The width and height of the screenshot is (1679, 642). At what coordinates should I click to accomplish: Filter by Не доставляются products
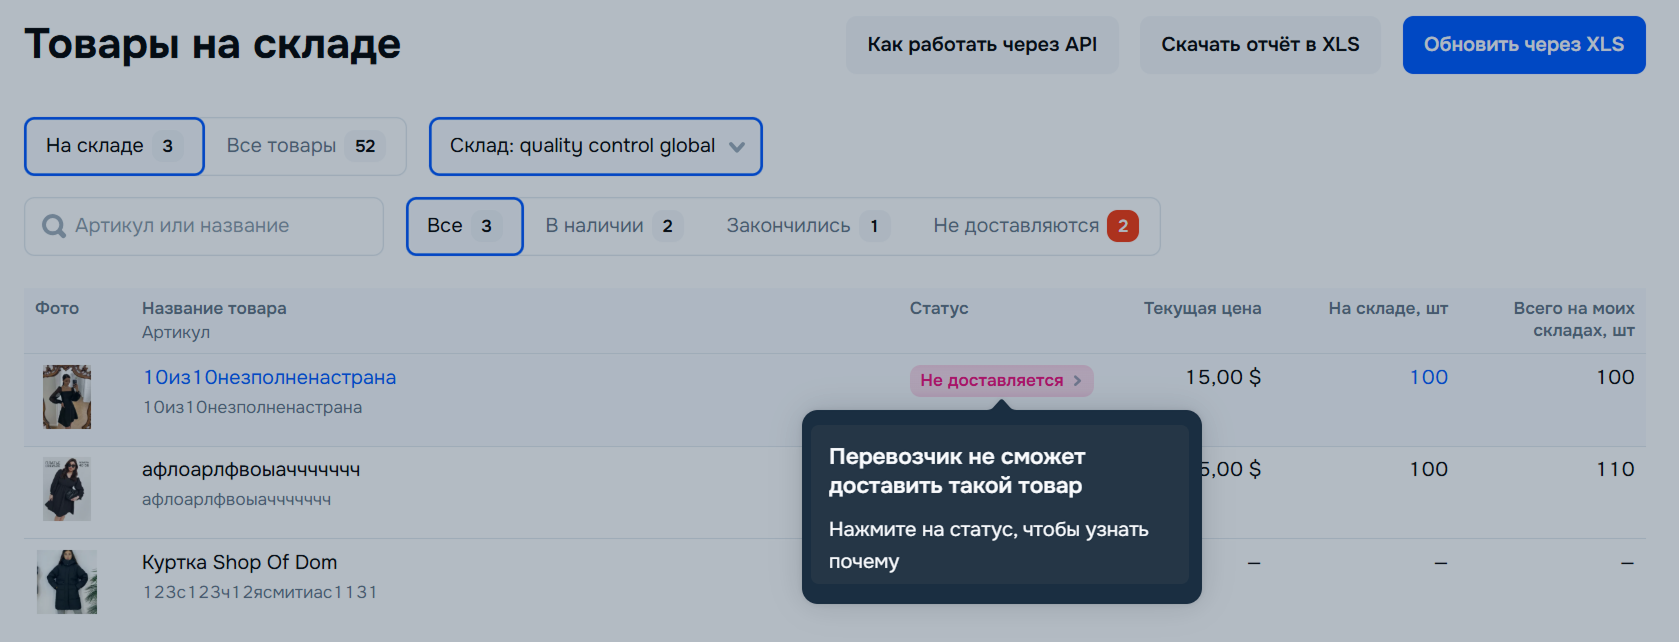(x=1034, y=226)
